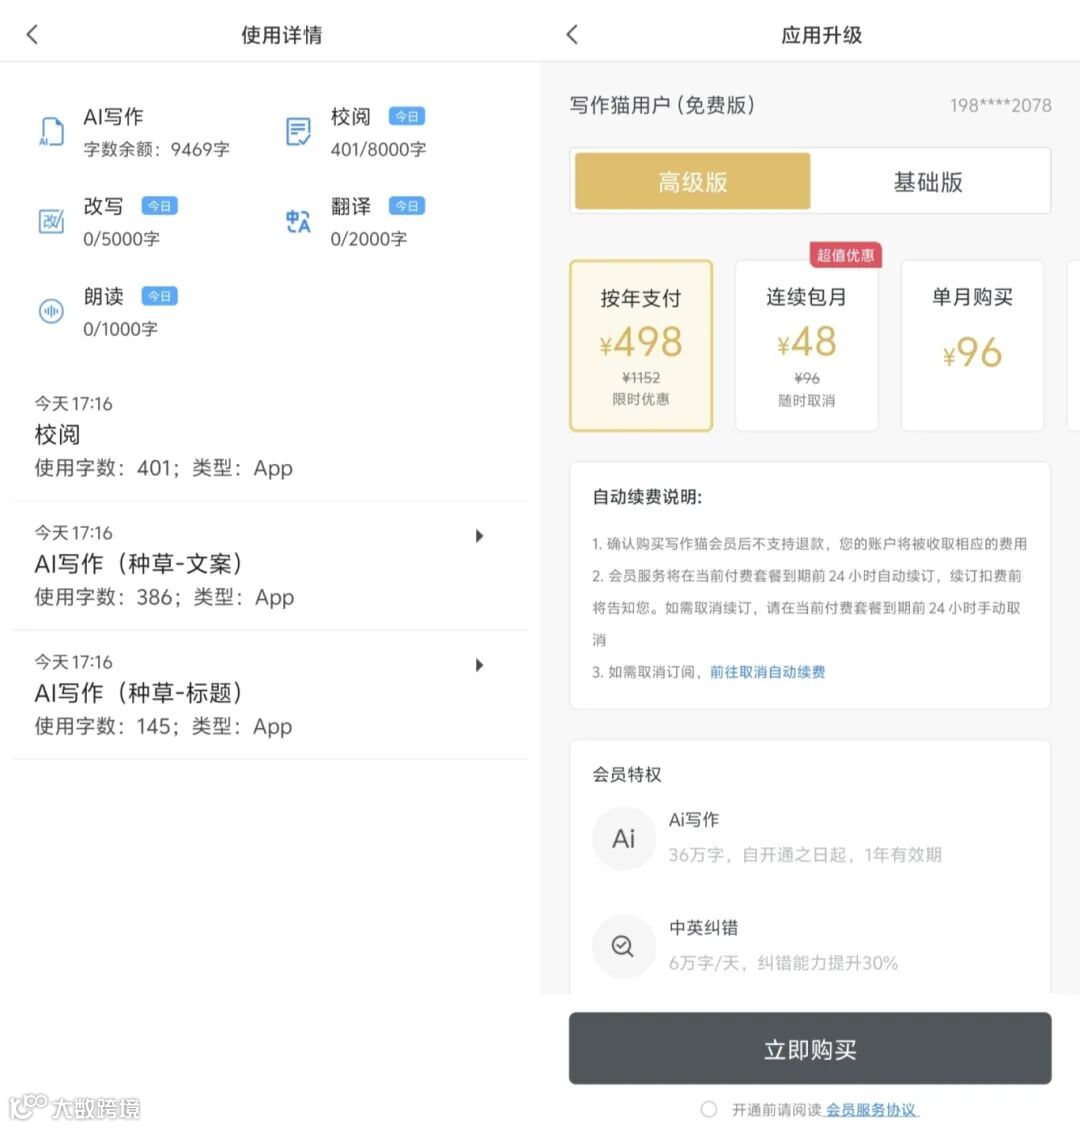The image size is (1080, 1128).
Task: Switch to the 高级版 tab
Action: click(692, 181)
